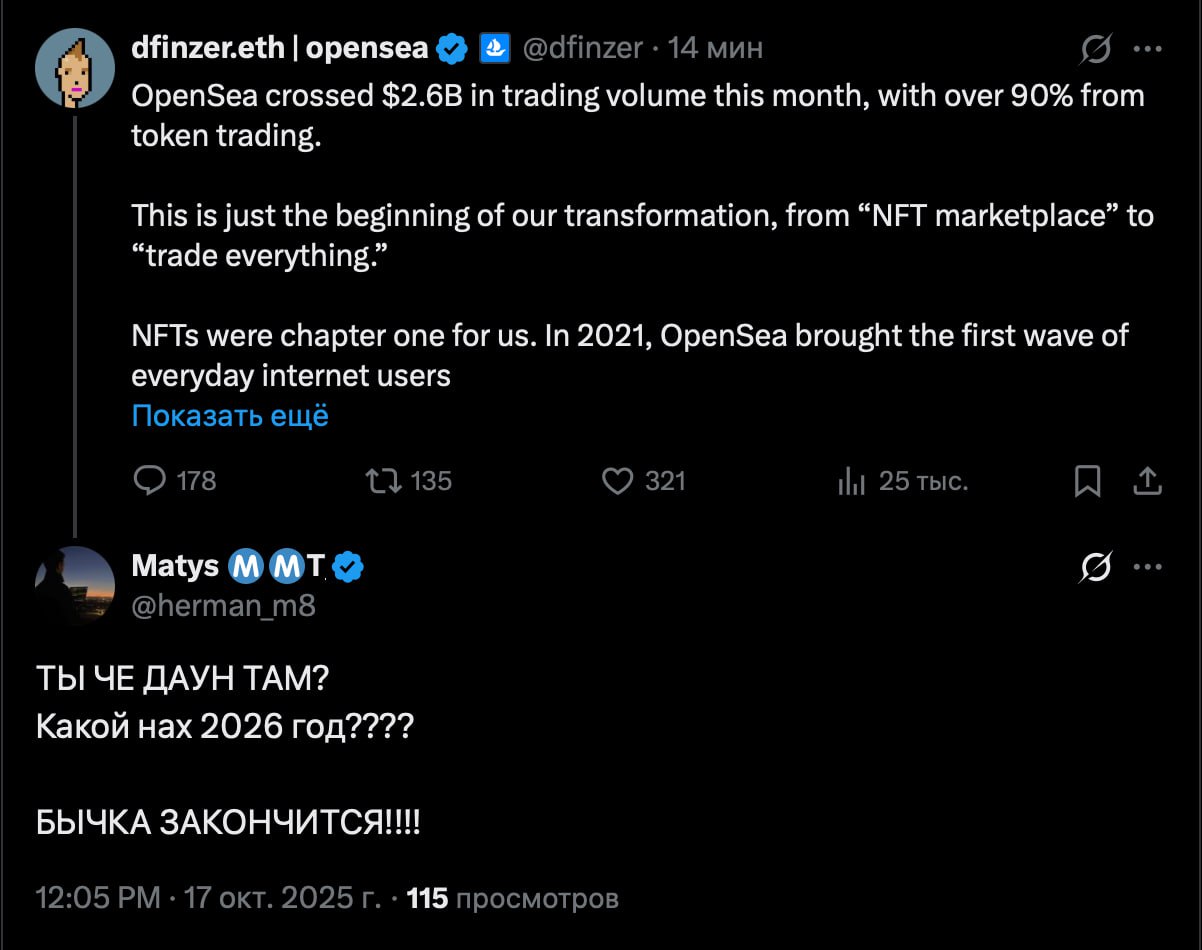The height and width of the screenshot is (950, 1202).
Task: Click the Grok icon on Matys's tweet
Action: pos(1097,567)
